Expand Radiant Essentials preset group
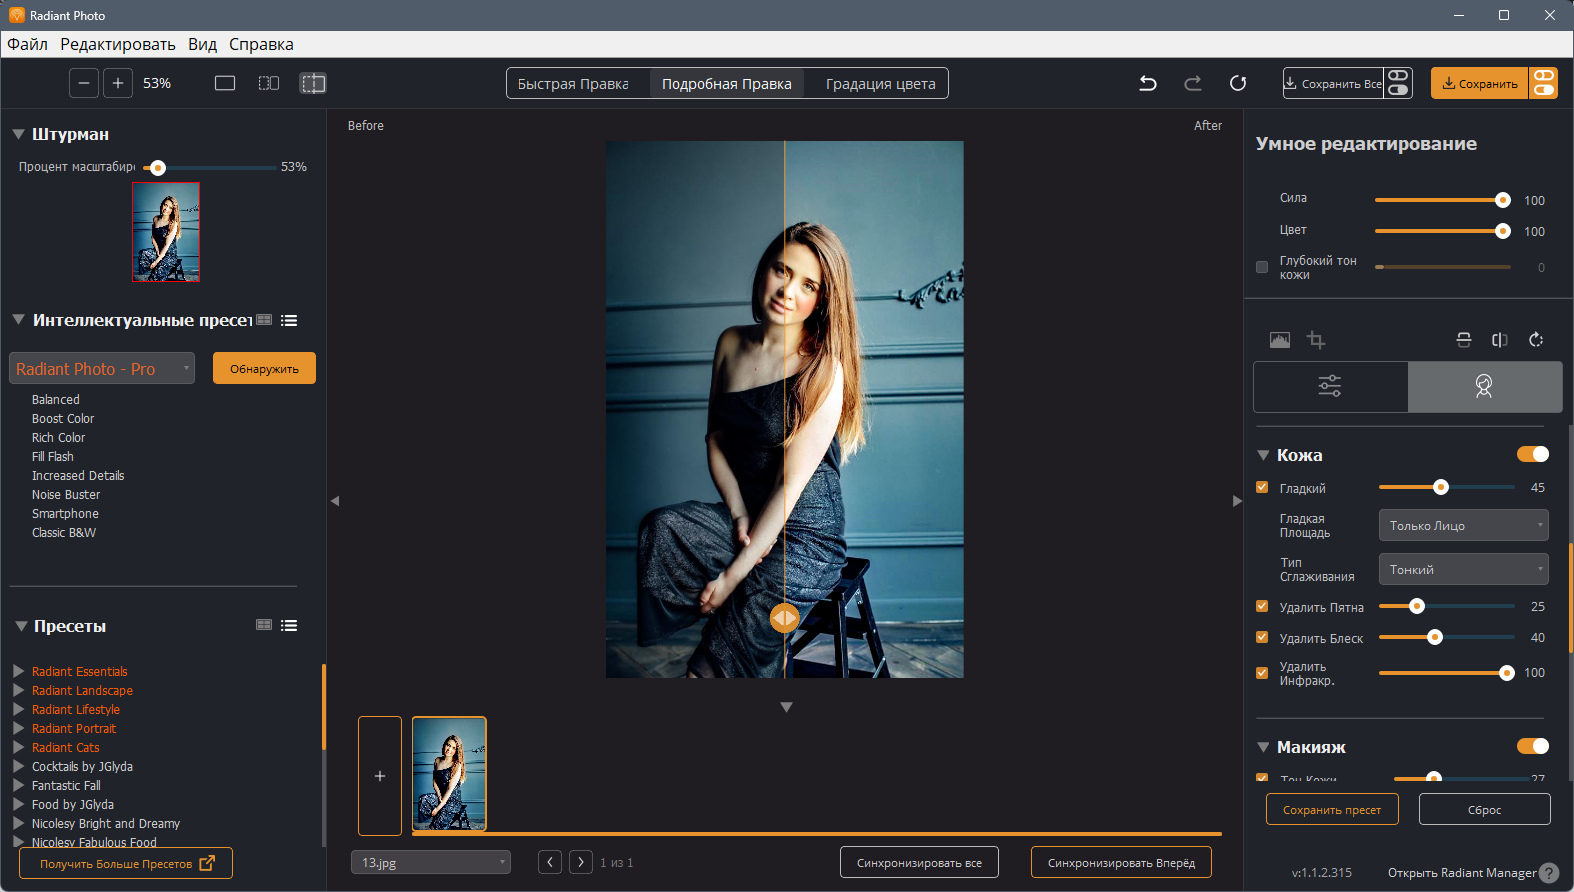 [19, 671]
